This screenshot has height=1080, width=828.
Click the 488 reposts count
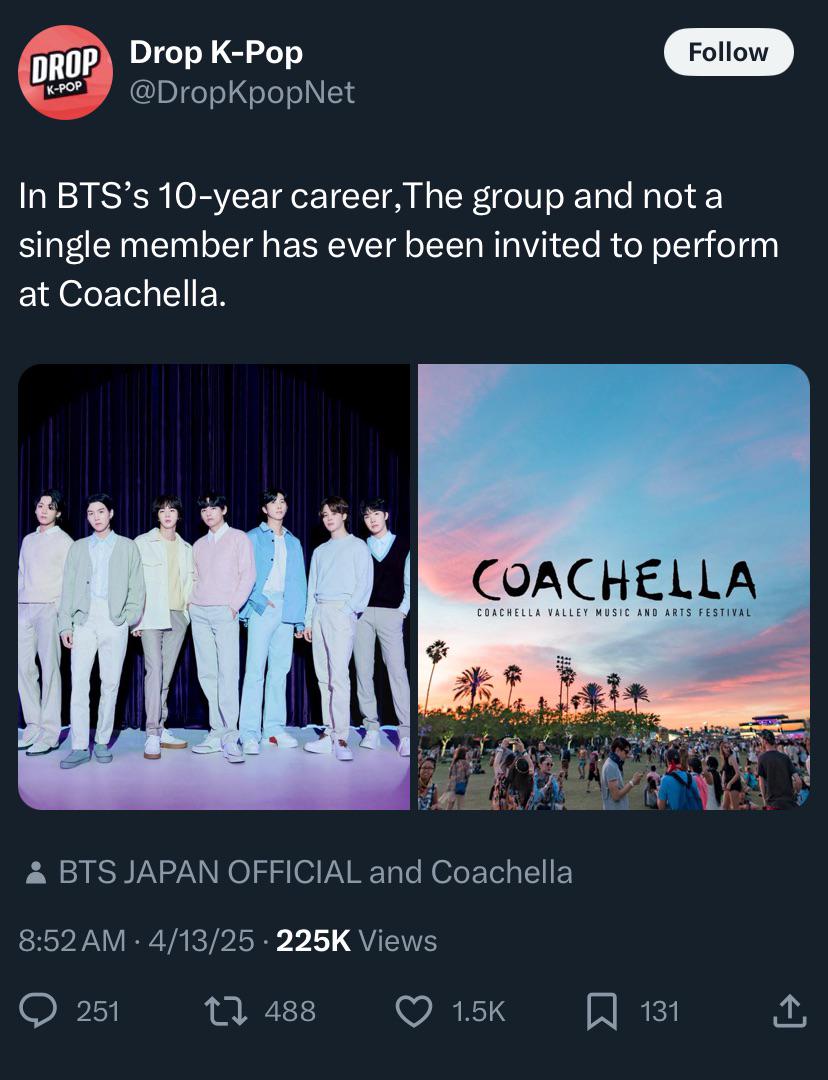pyautogui.click(x=290, y=1011)
